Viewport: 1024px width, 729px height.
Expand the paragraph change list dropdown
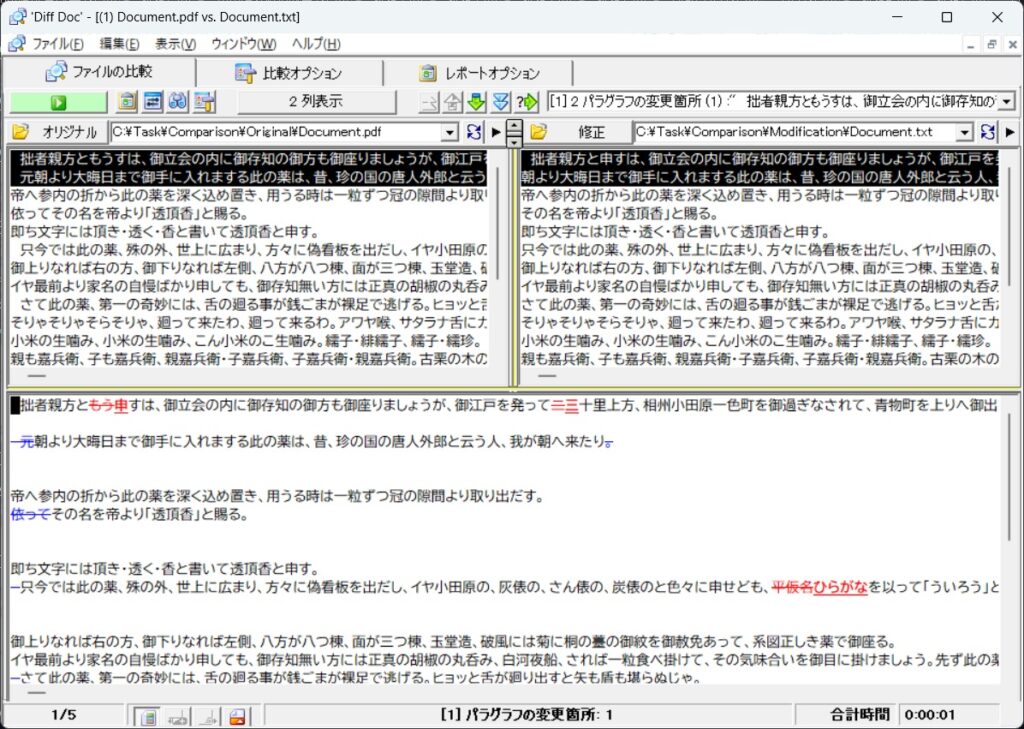[1006, 102]
